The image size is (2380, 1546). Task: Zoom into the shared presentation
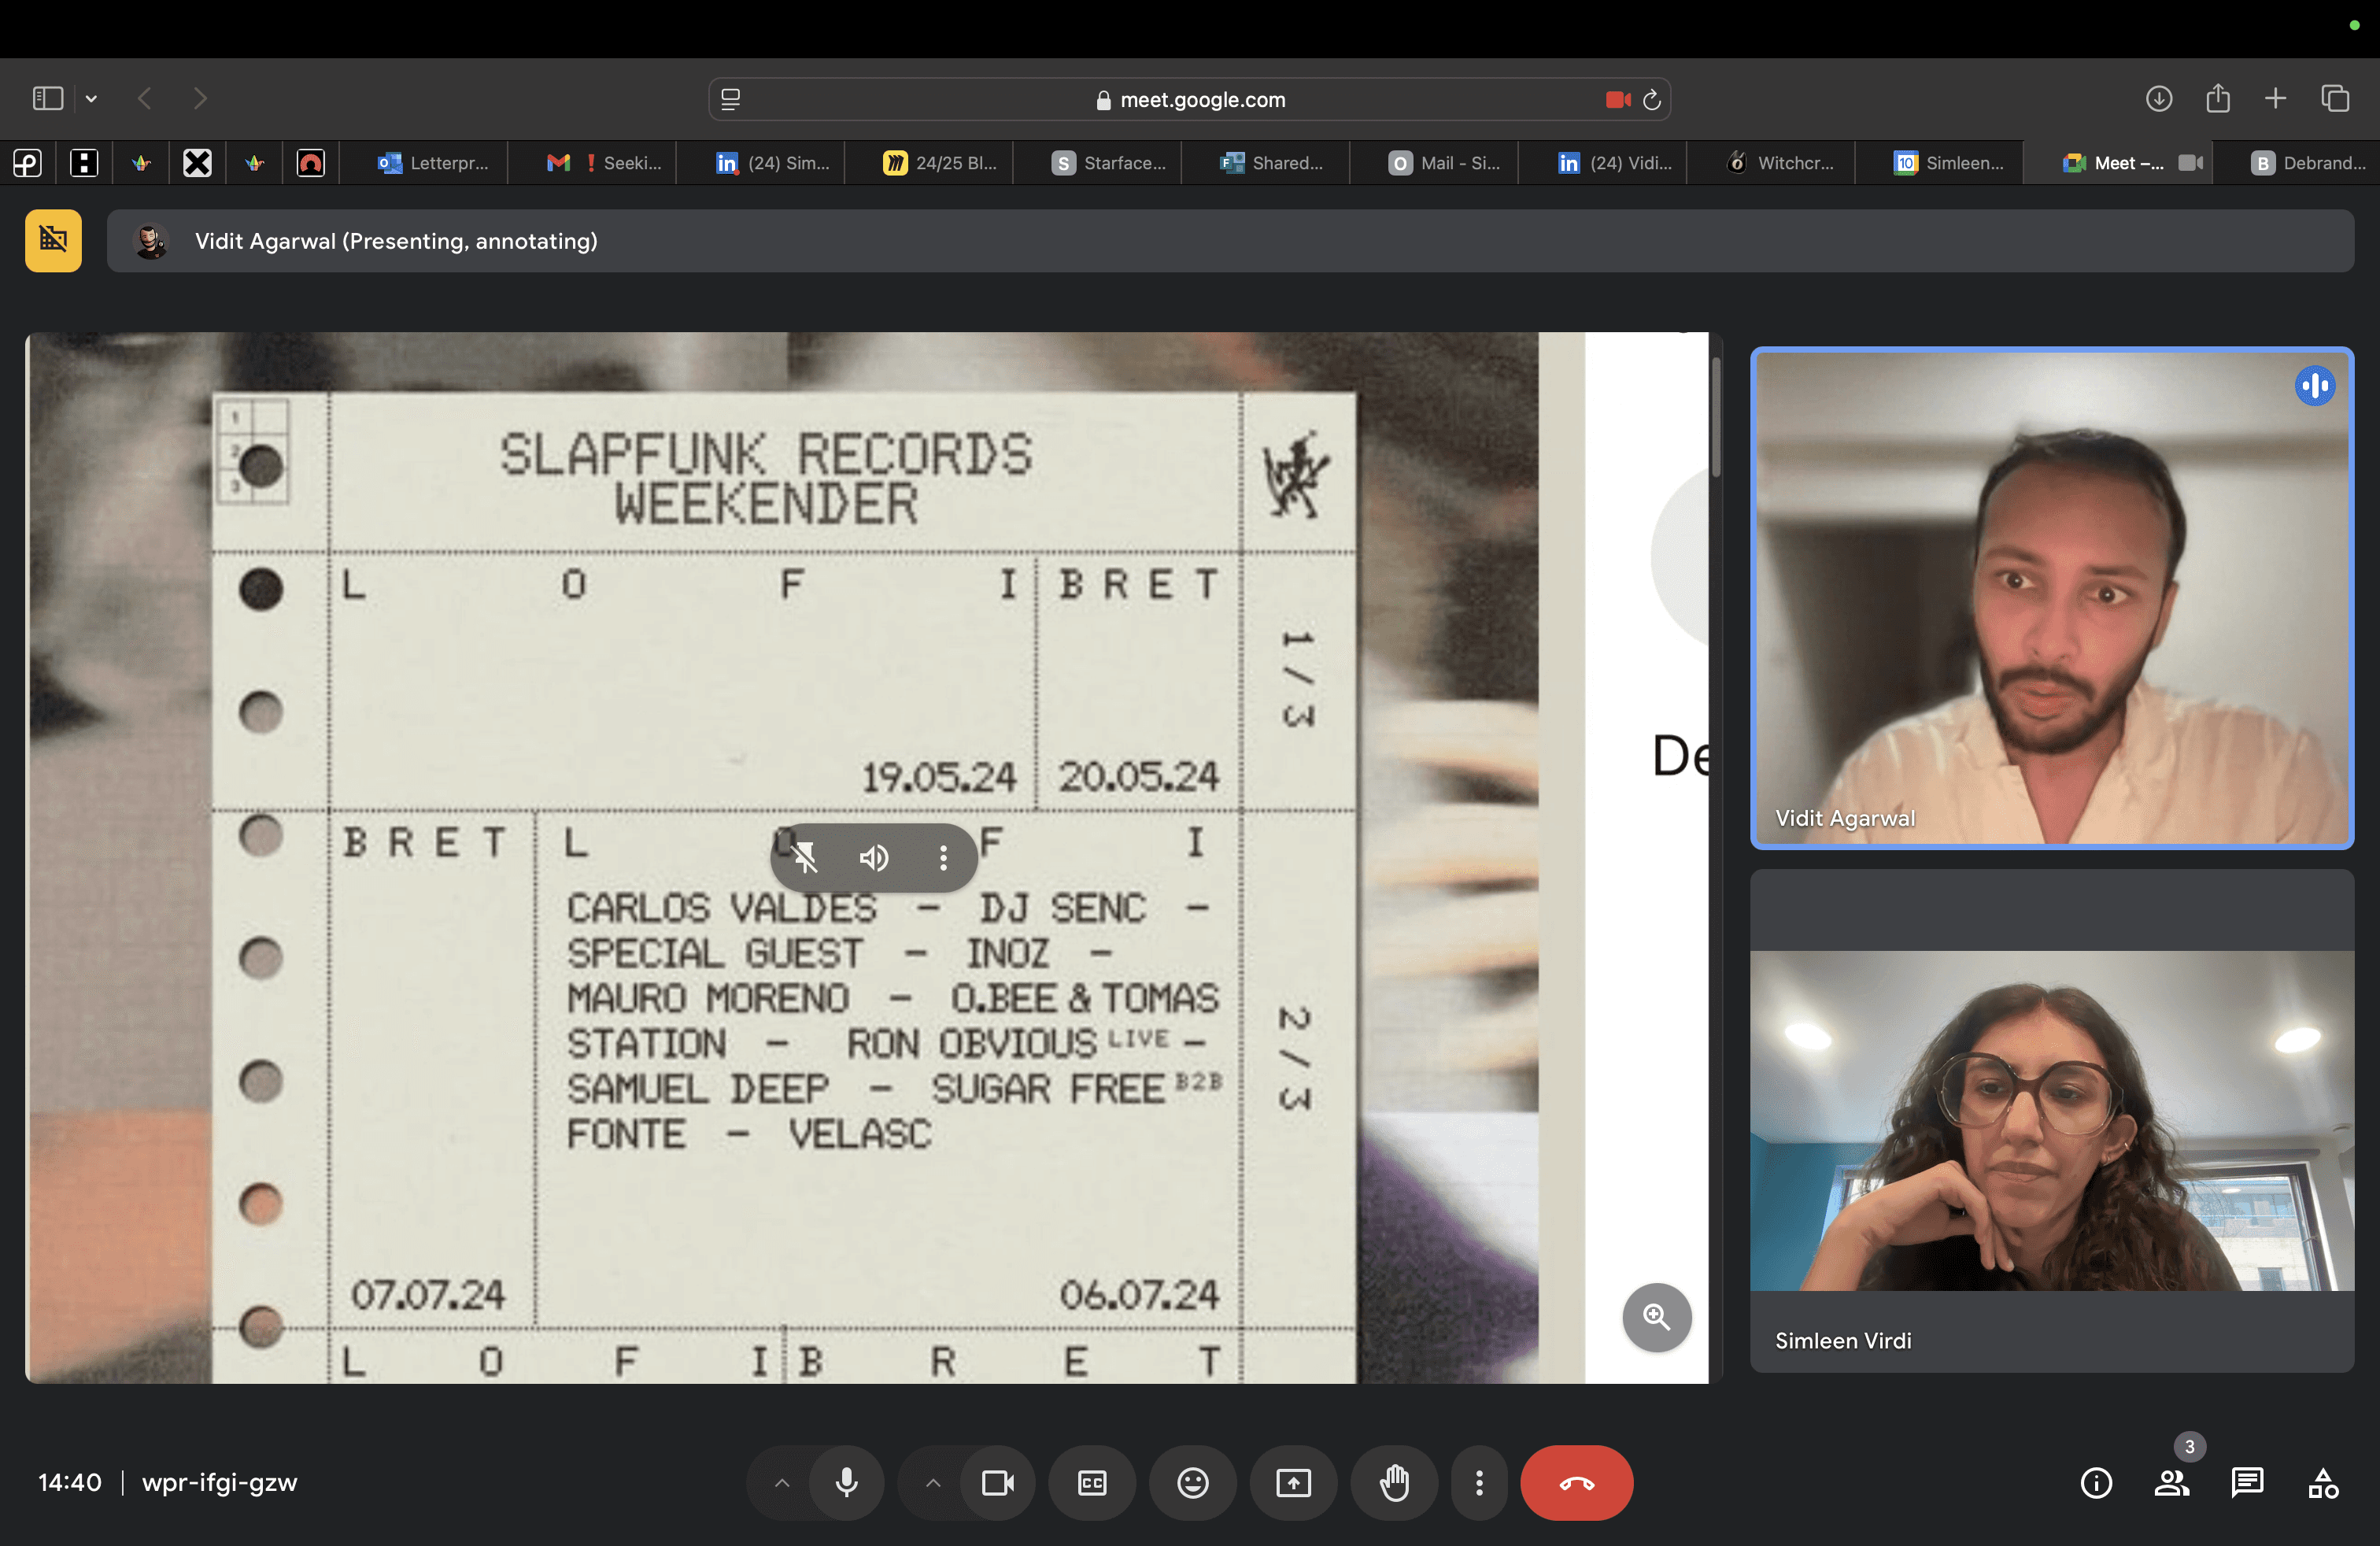pyautogui.click(x=1656, y=1317)
